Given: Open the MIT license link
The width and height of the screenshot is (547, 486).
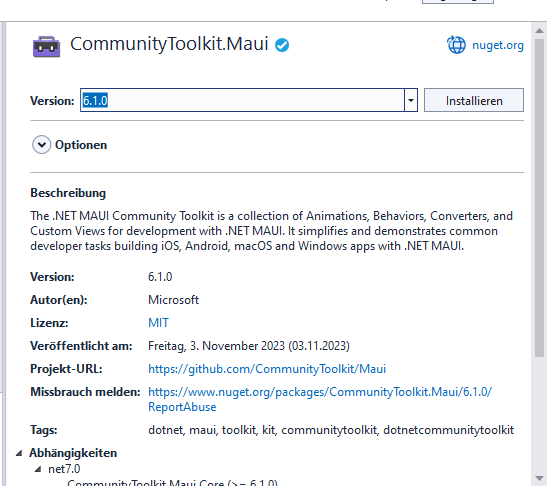Looking at the screenshot, I should pos(158,323).
